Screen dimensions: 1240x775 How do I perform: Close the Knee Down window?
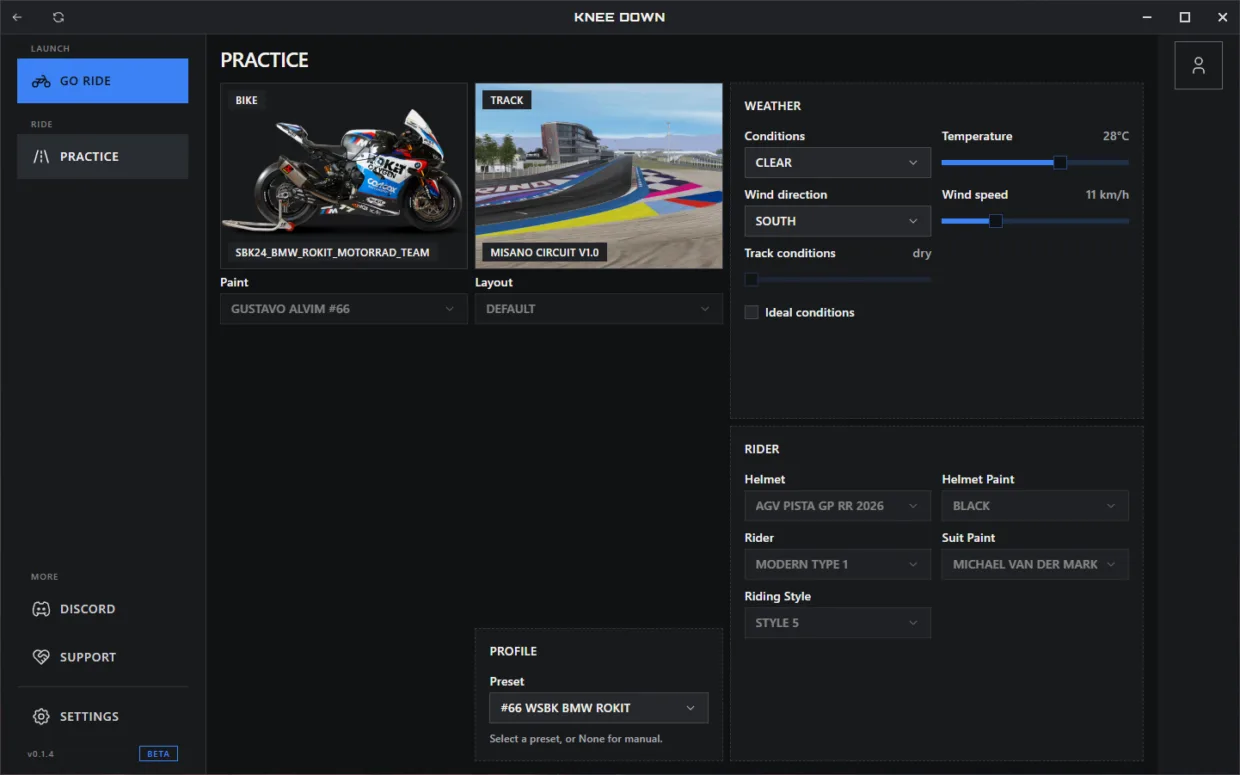[x=1222, y=17]
